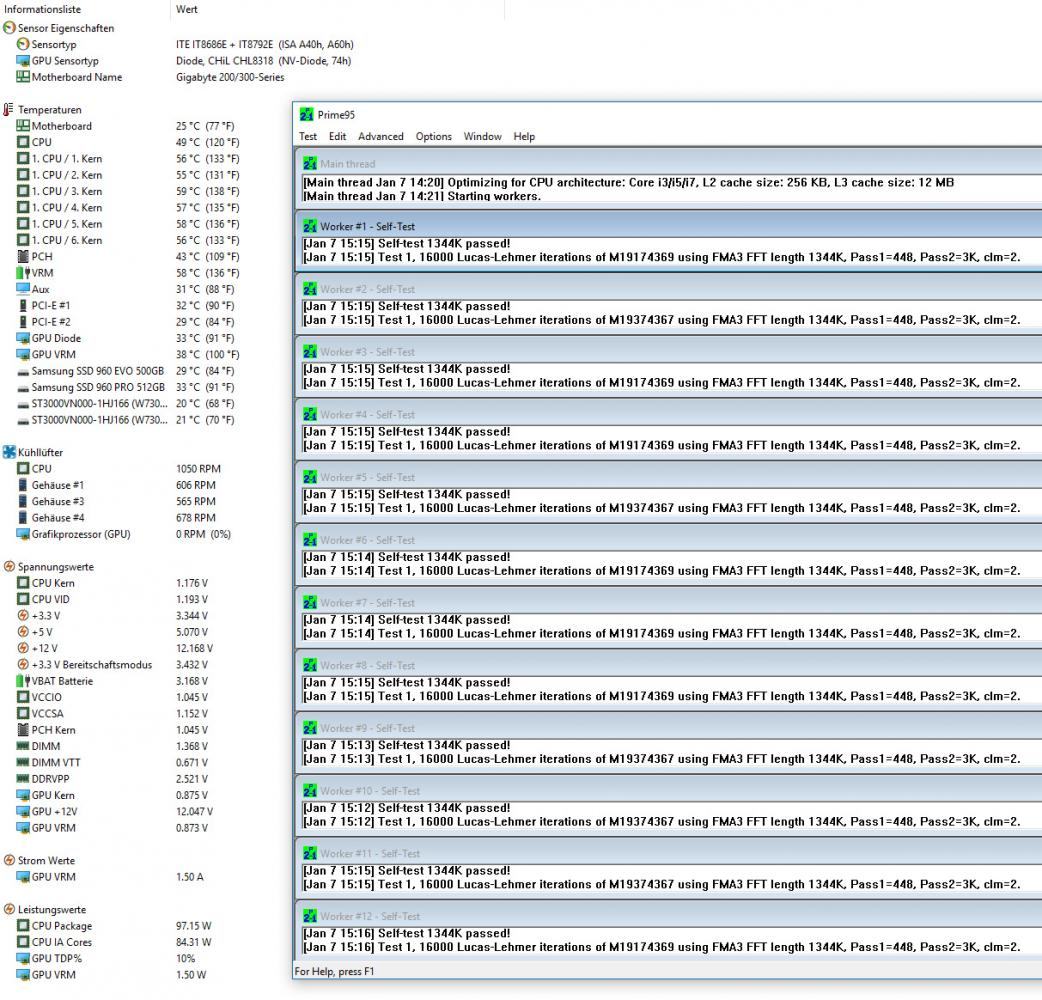Click the Samsung SSD 960 EVO drive icon
This screenshot has height=1000, width=1042.
click(x=23, y=372)
